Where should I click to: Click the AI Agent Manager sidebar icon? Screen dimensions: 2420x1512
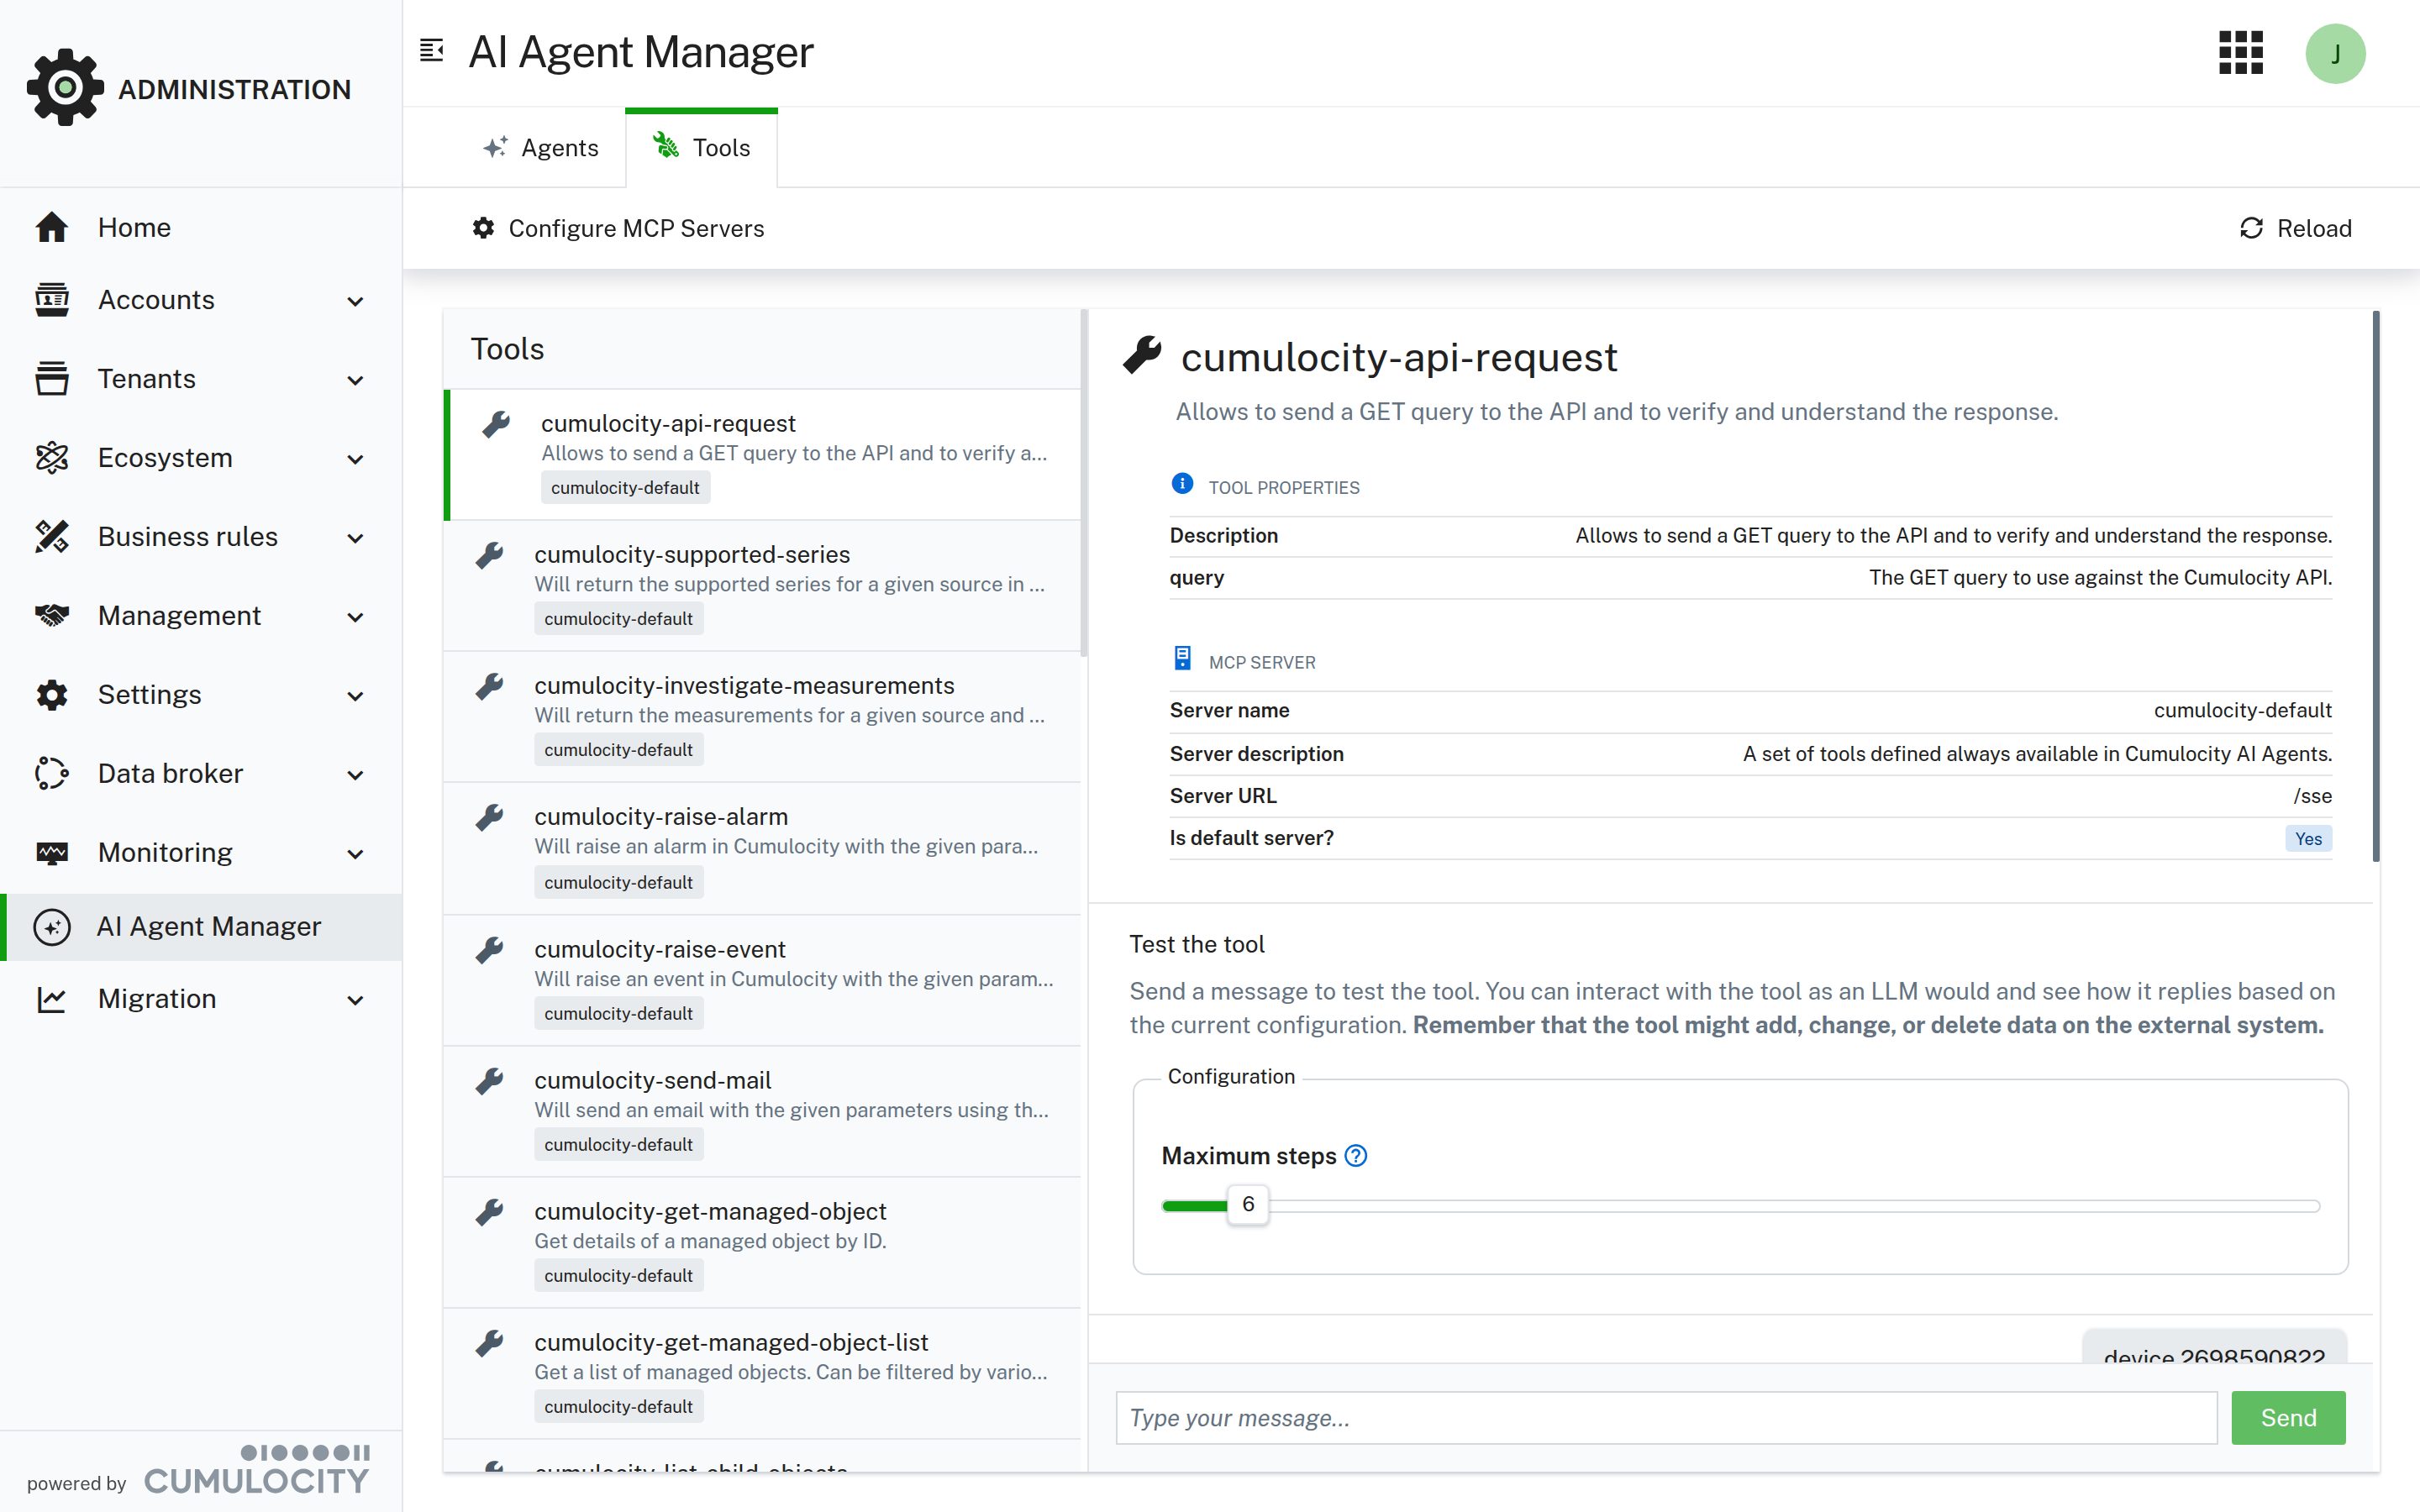click(52, 926)
